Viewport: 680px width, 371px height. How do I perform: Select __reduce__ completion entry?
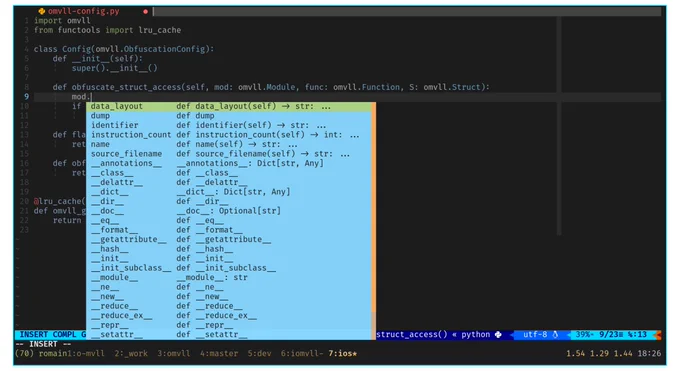point(229,306)
